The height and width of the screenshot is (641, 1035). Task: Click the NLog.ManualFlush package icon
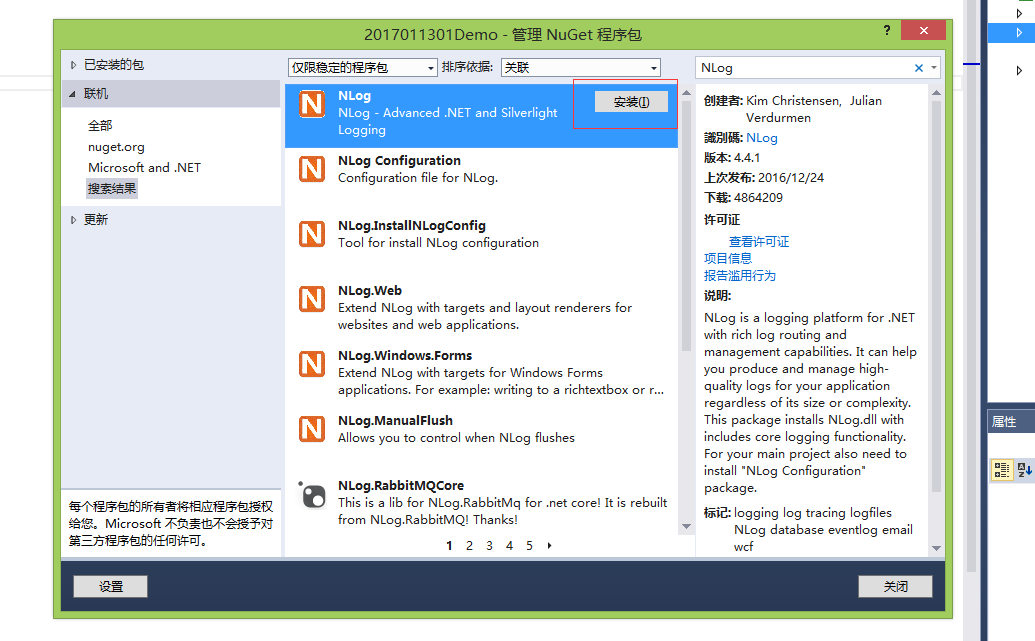(312, 429)
